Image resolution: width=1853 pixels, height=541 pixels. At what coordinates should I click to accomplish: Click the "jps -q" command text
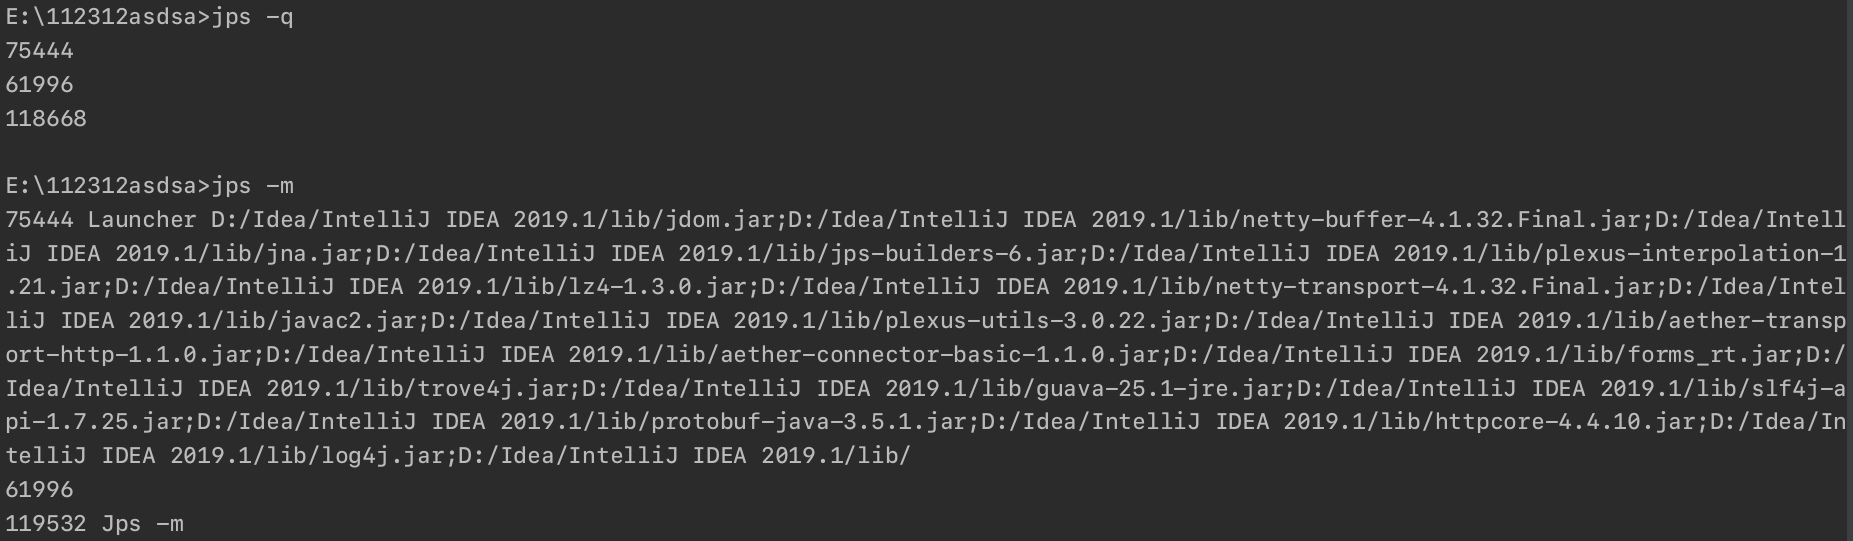(x=252, y=17)
